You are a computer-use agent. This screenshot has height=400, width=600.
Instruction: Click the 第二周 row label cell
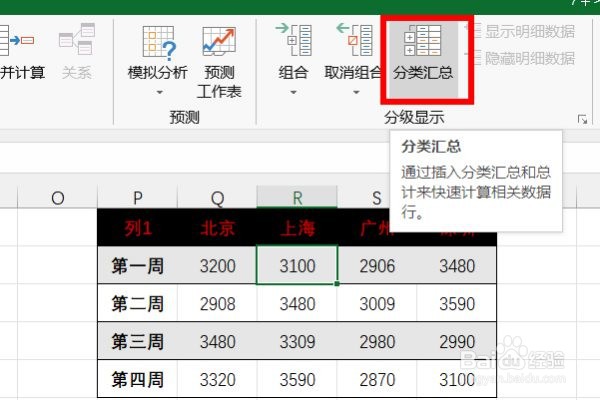pos(138,303)
